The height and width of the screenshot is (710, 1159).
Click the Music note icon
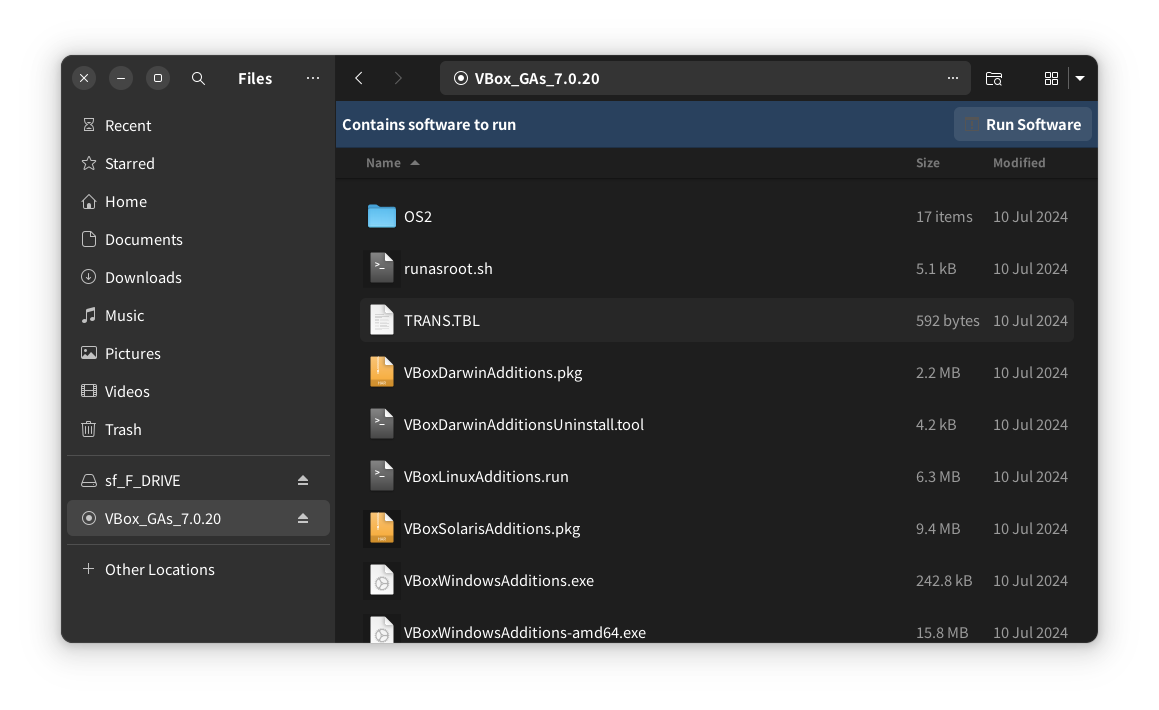point(89,315)
